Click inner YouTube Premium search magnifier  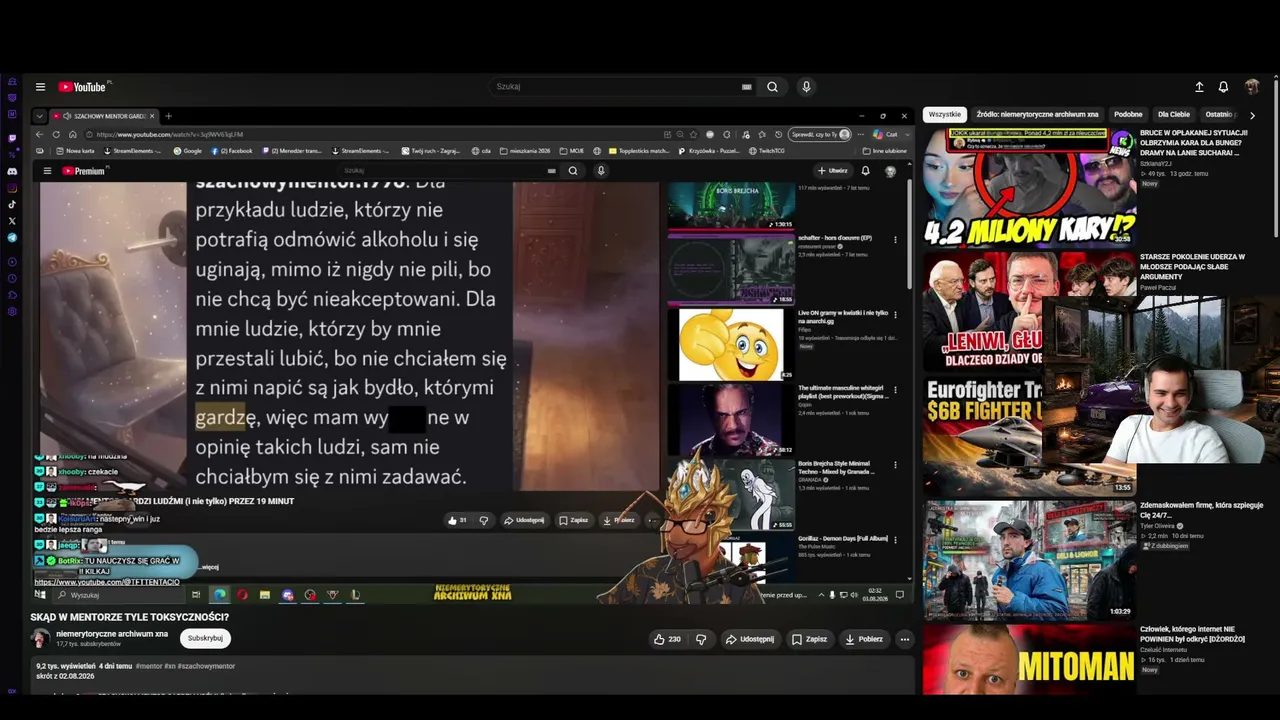(x=573, y=171)
